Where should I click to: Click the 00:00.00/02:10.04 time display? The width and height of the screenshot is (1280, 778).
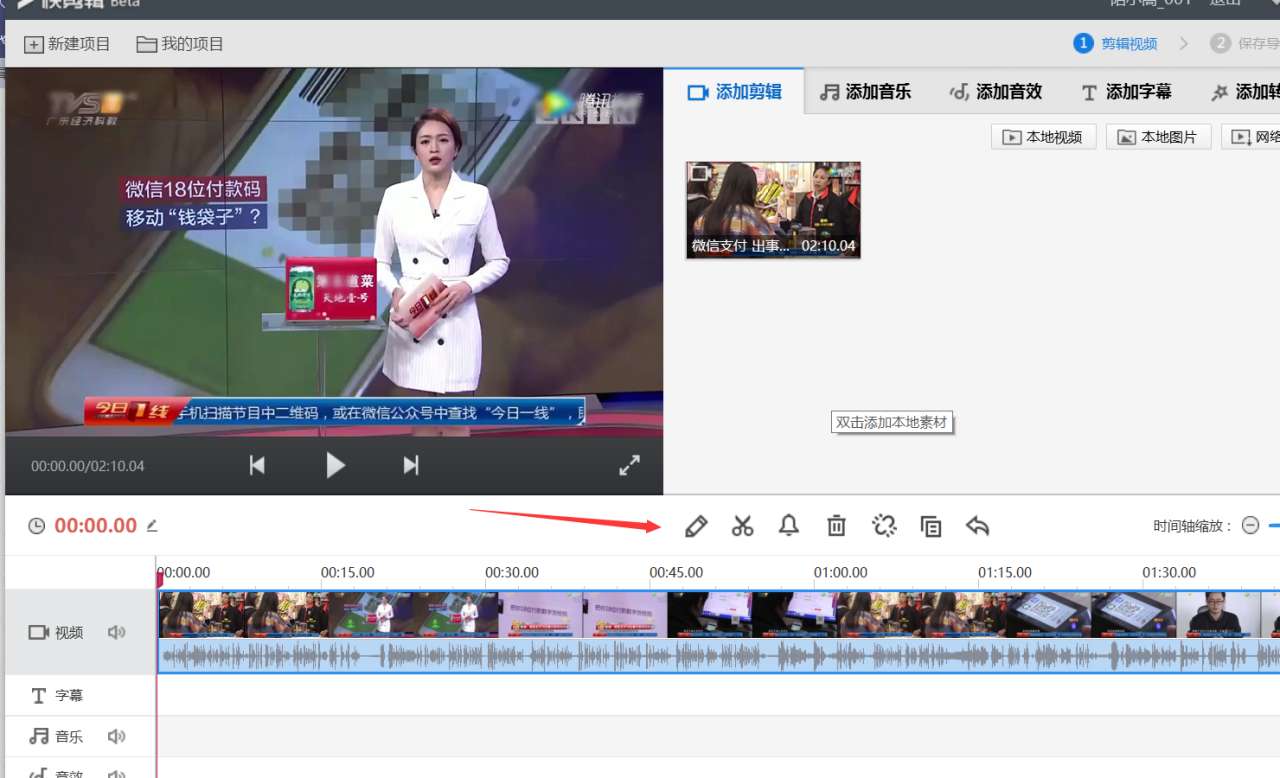point(88,466)
